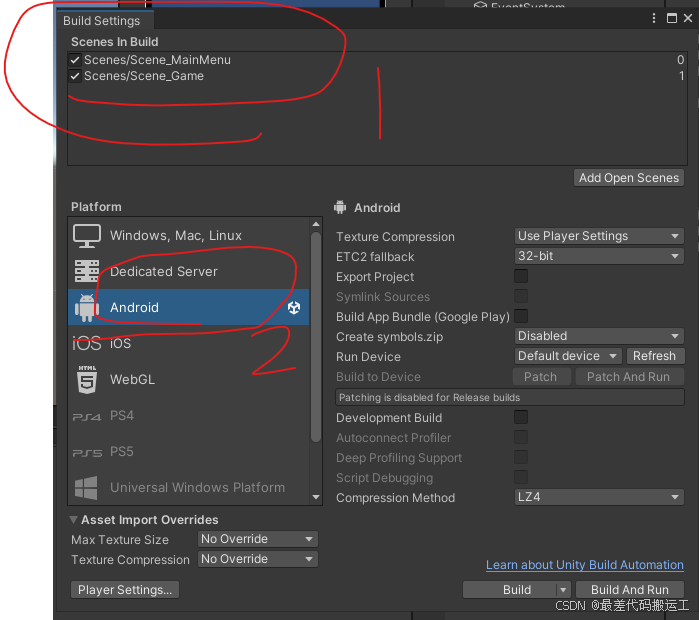Image resolution: width=699 pixels, height=620 pixels.
Task: Collapse the Asset Import Overrides section
Action: click(x=74, y=520)
